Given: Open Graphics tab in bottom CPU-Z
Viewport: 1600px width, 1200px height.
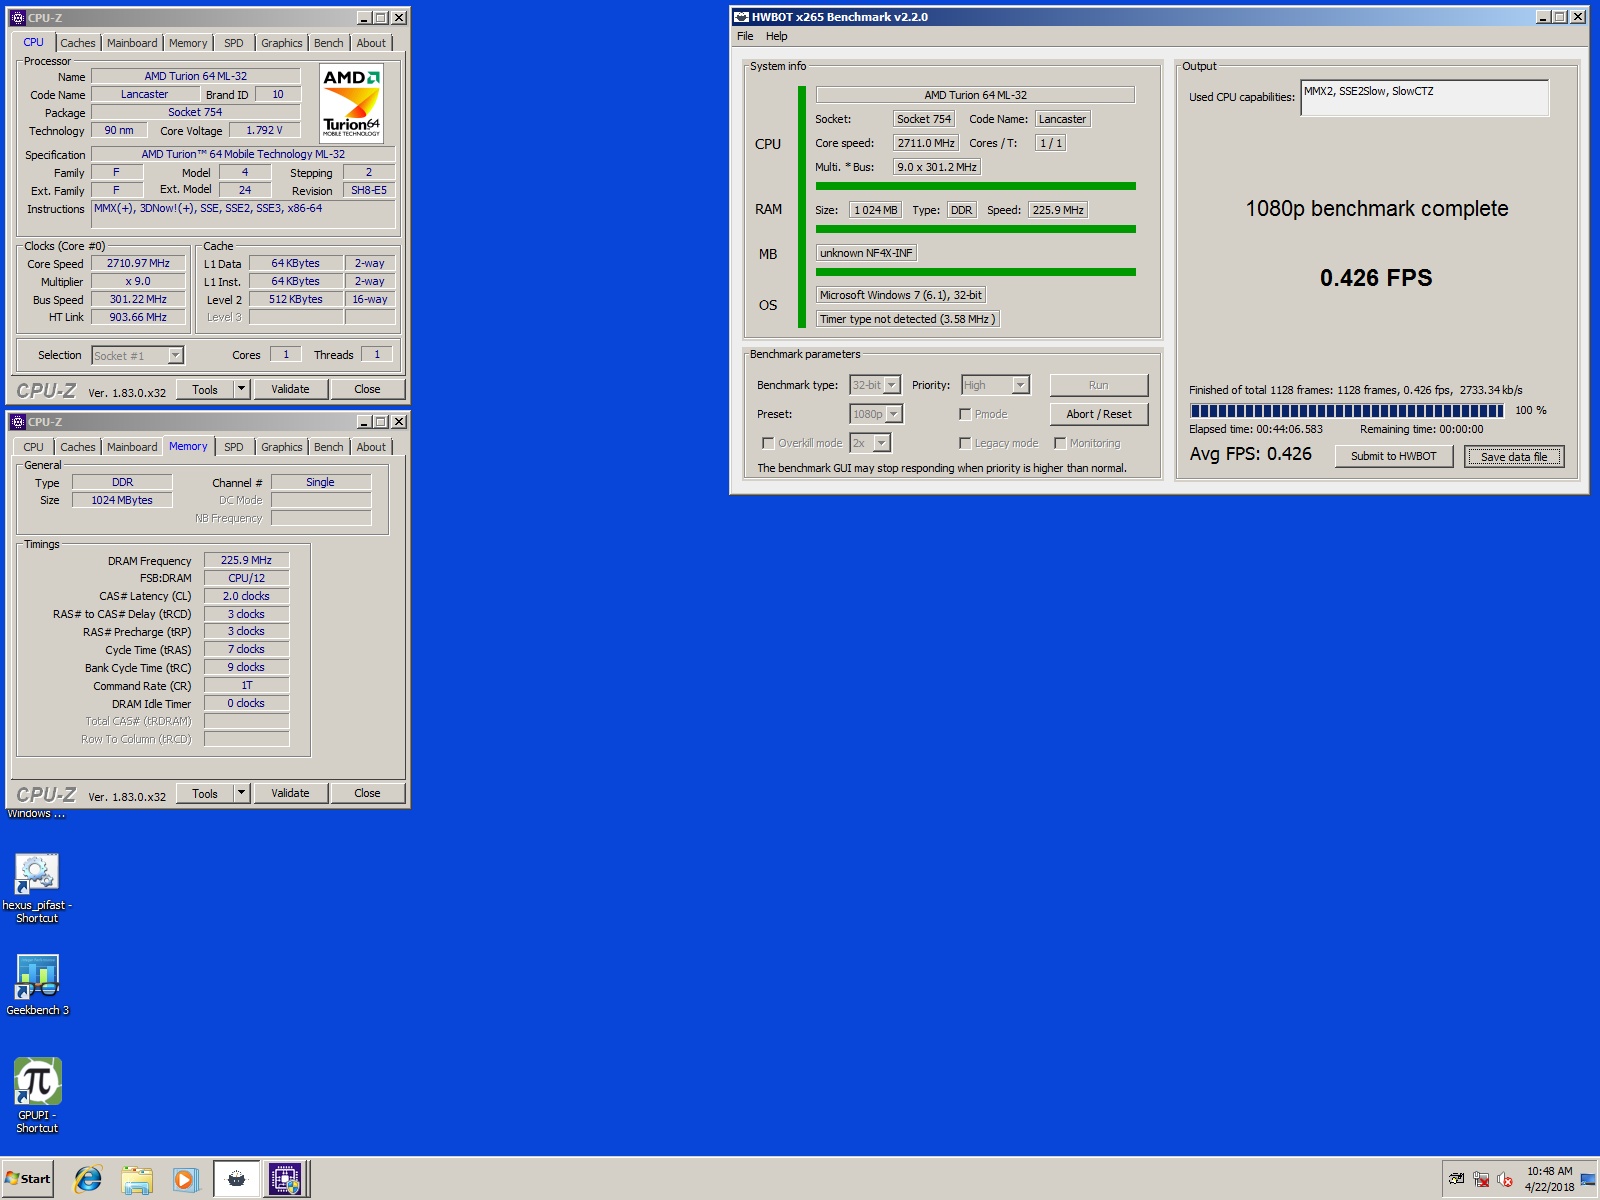Looking at the screenshot, I should [281, 447].
